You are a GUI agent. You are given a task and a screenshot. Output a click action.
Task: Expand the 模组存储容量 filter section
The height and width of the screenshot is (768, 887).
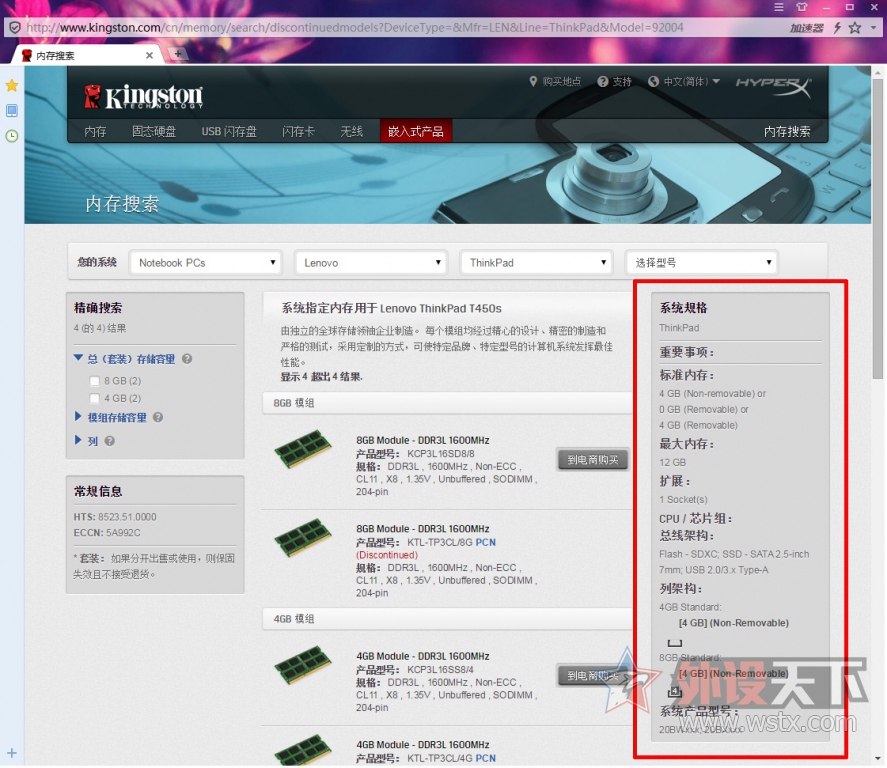point(78,416)
